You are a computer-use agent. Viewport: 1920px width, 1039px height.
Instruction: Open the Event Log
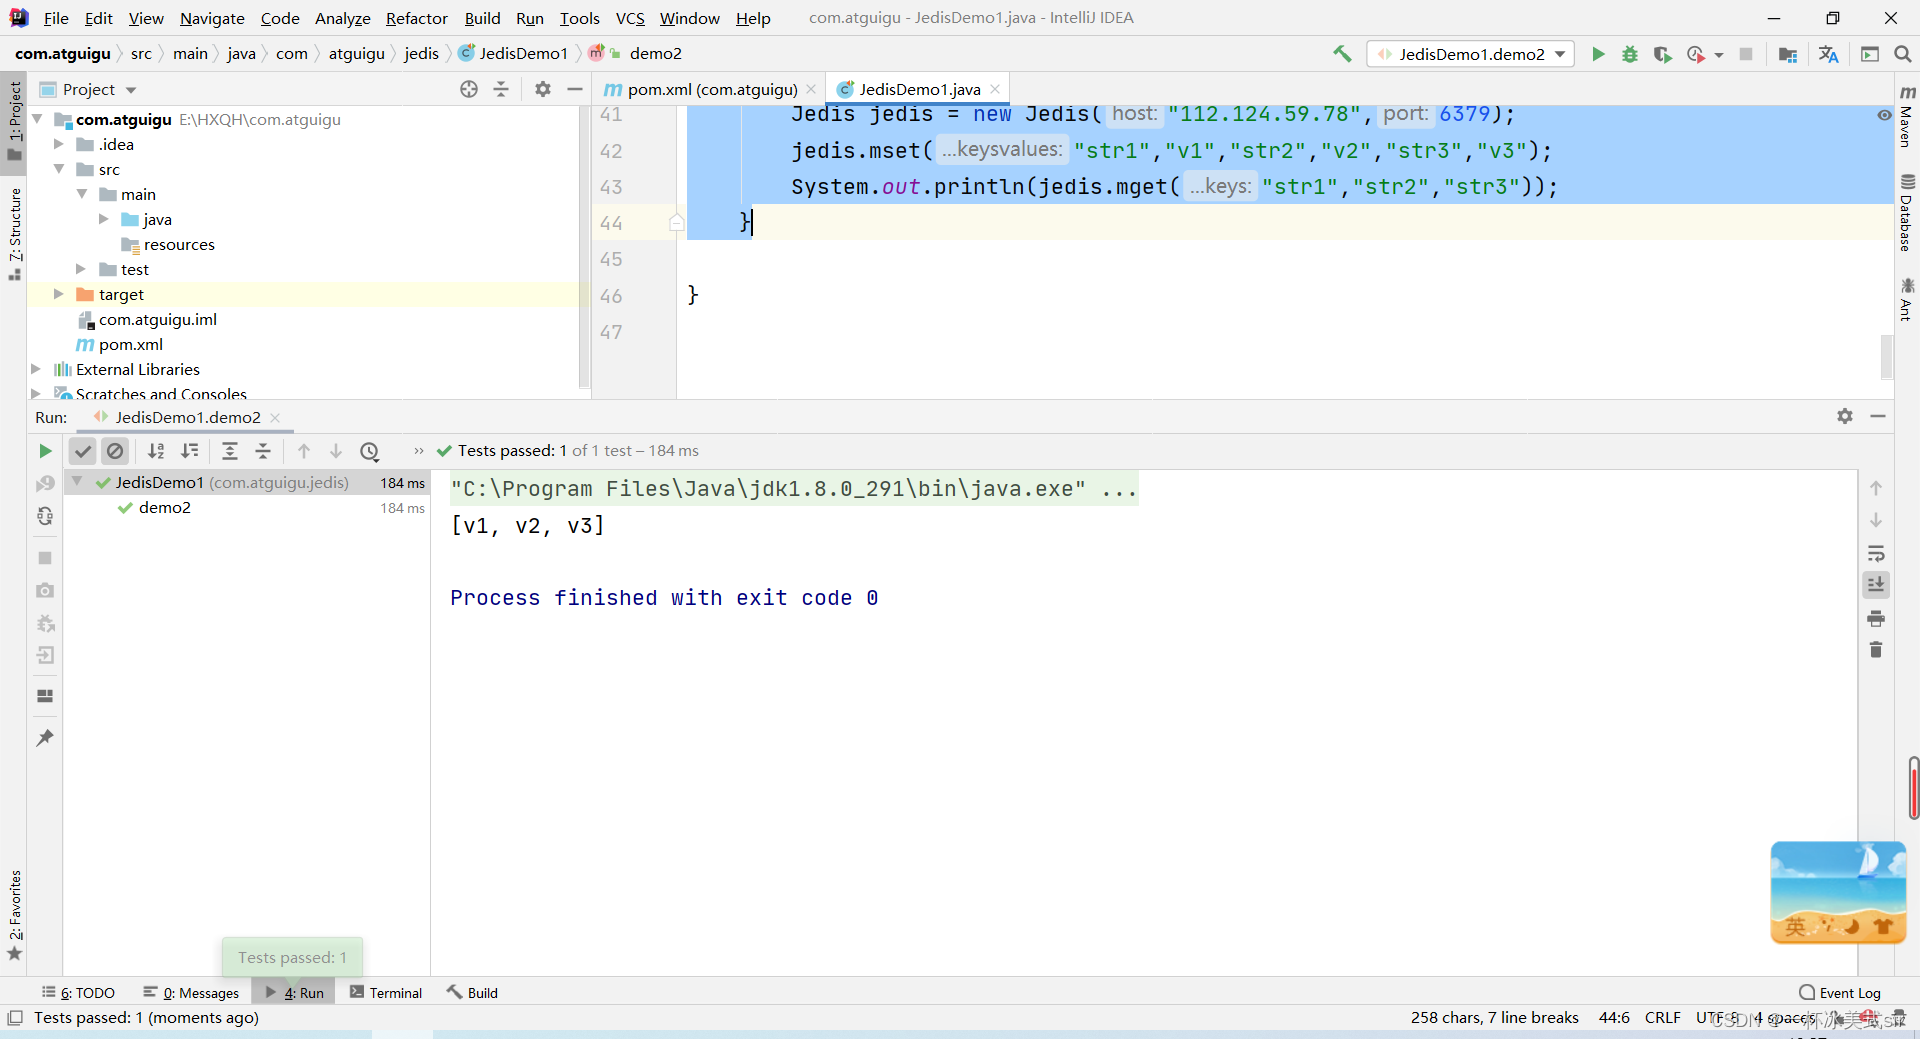1840,993
